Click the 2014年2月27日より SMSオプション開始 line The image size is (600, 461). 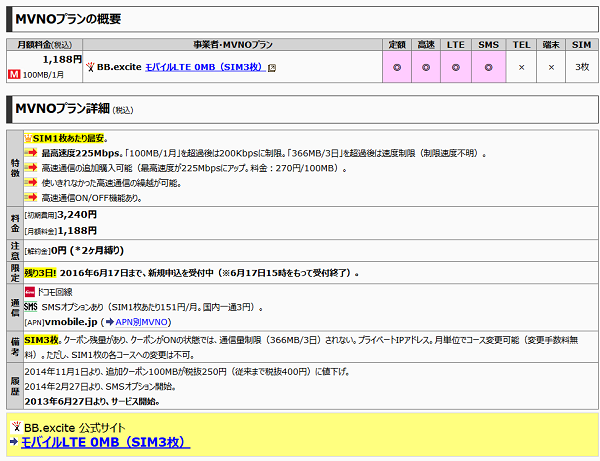[x=100, y=386]
